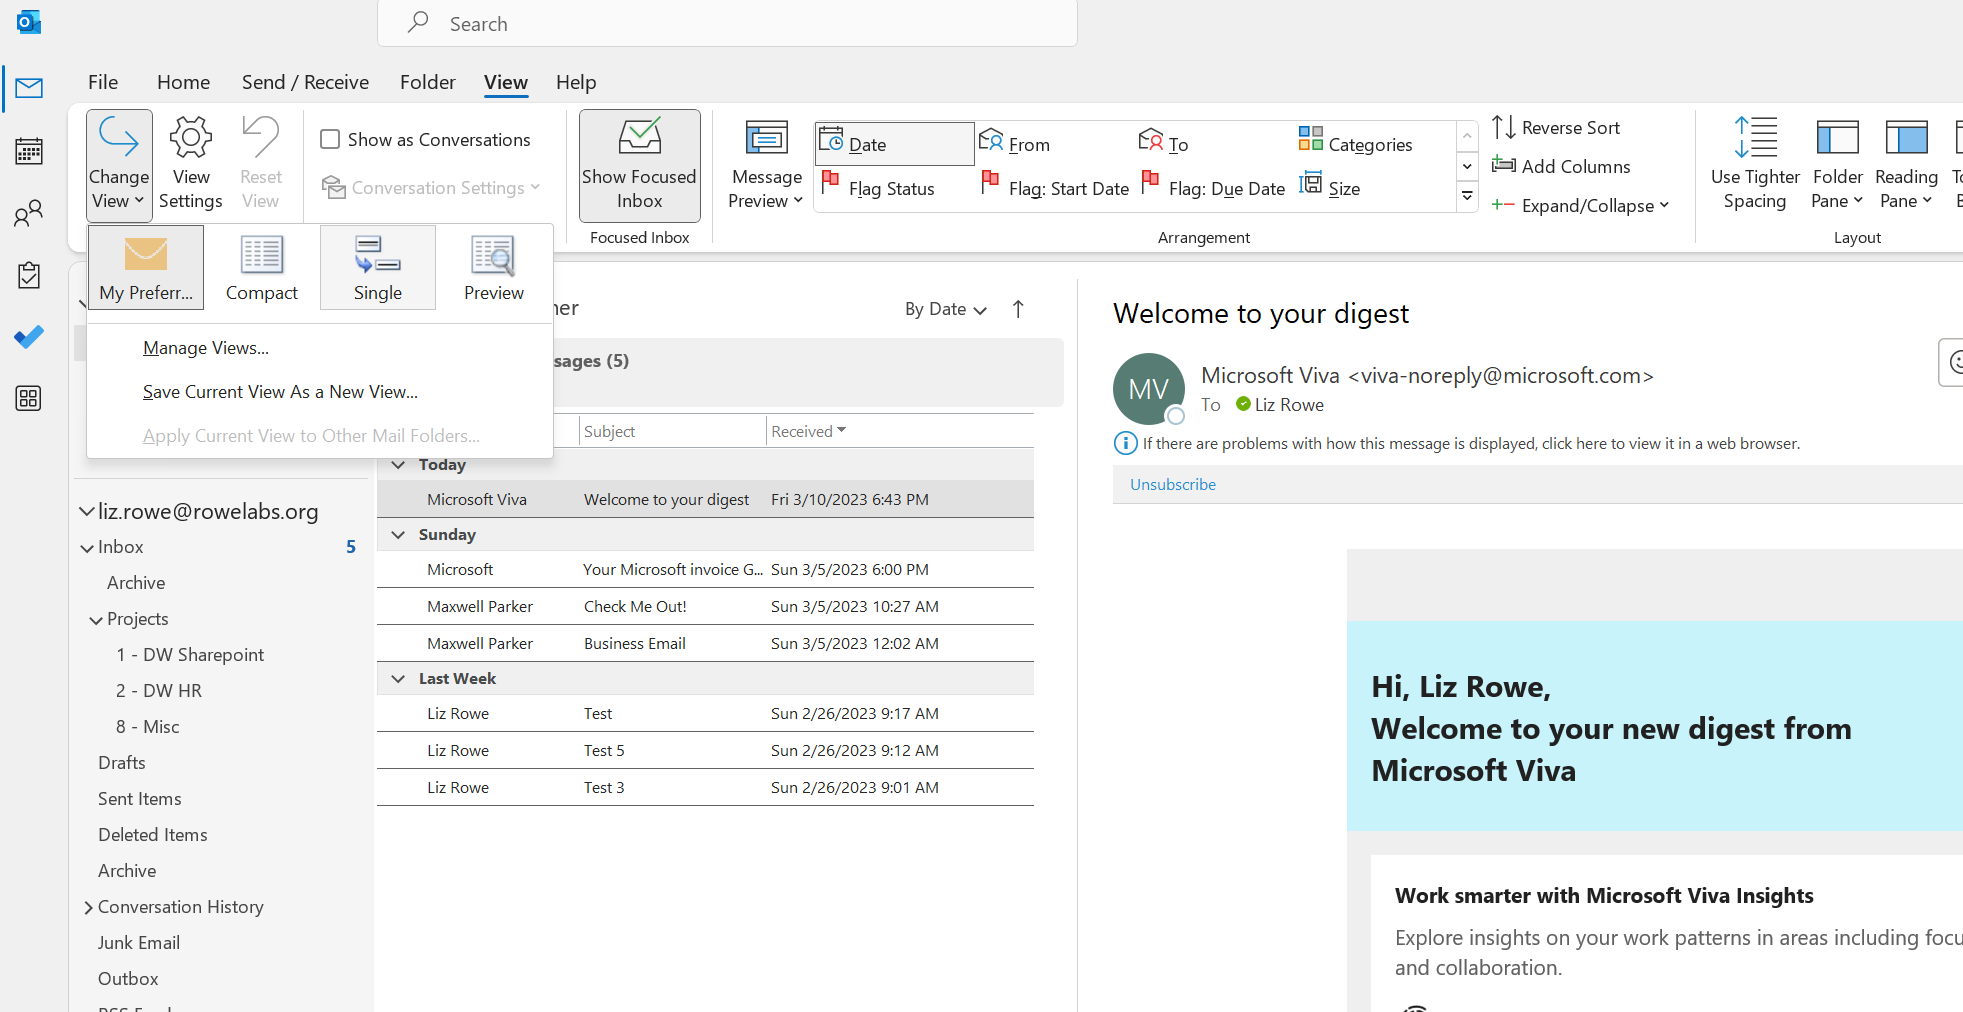This screenshot has width=1963, height=1012.
Task: Collapse the Sunday message group
Action: [x=398, y=534]
